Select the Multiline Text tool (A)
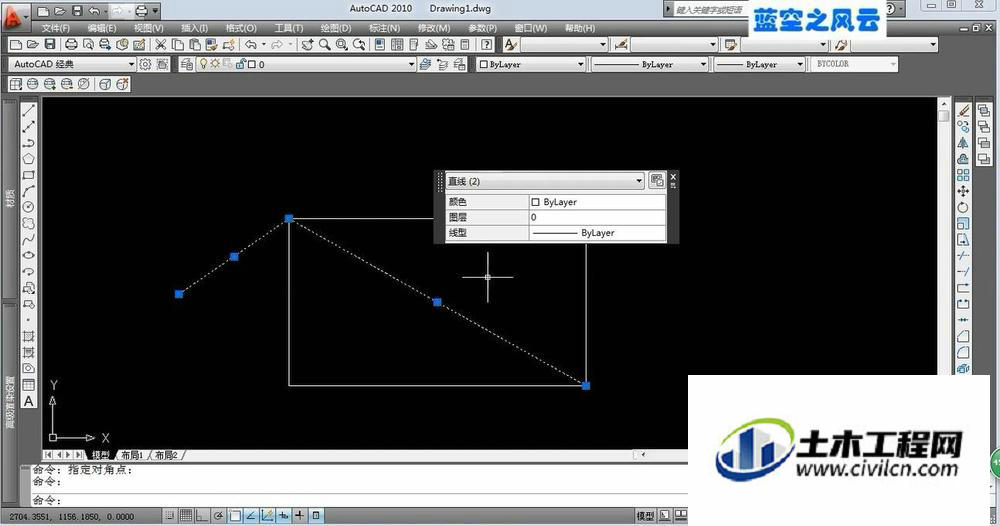This screenshot has height=526, width=1000. click(x=29, y=401)
